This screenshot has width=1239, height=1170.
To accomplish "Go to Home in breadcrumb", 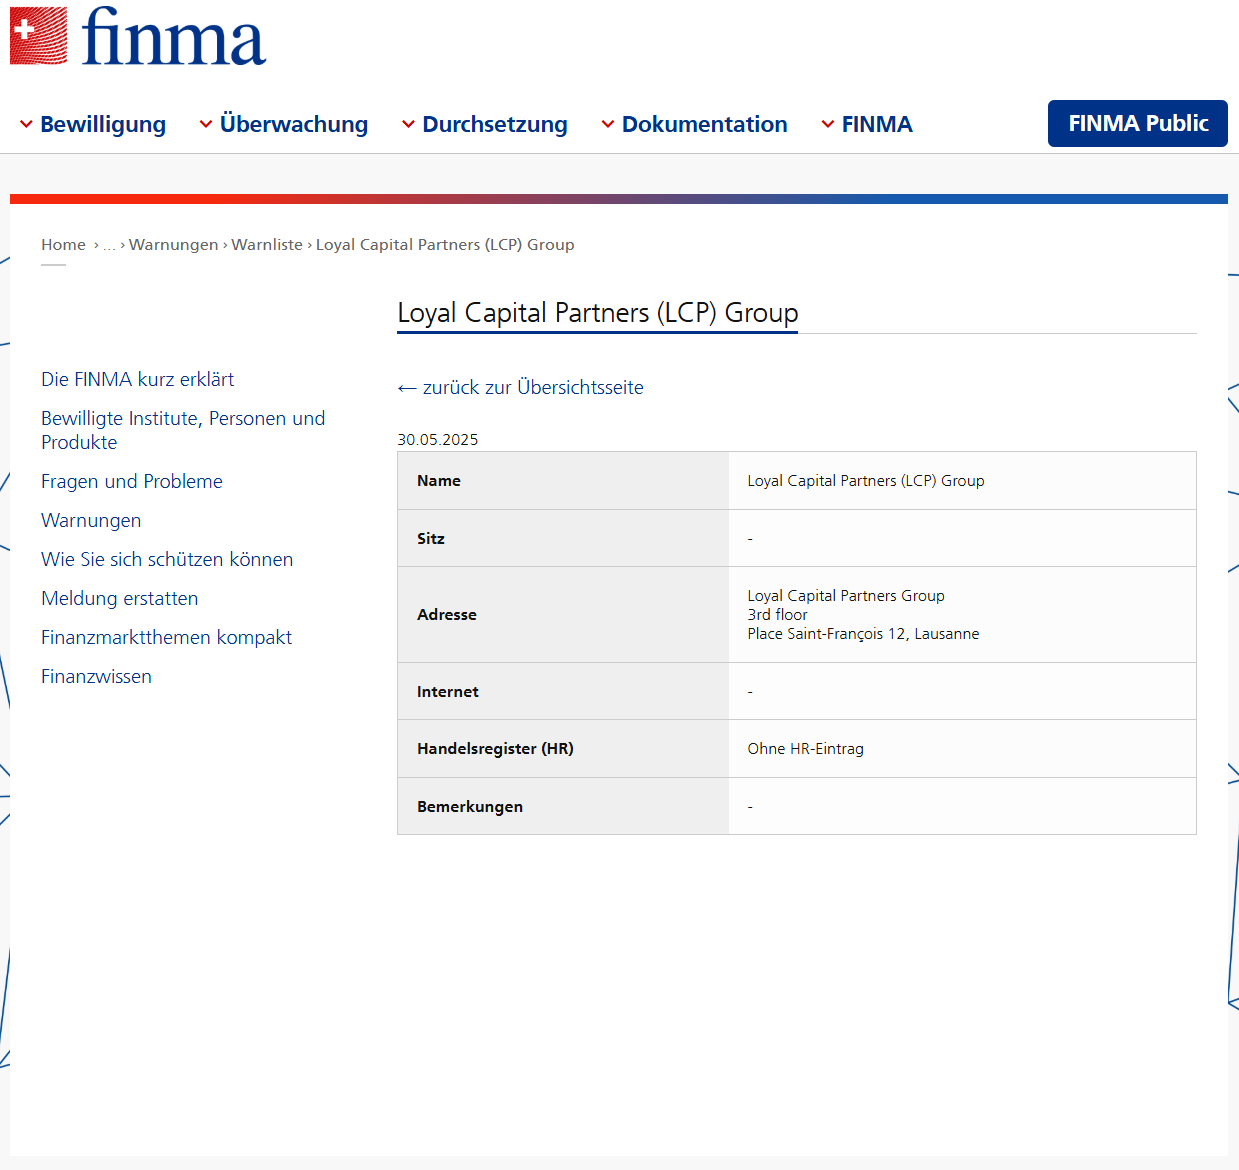I will click(63, 244).
